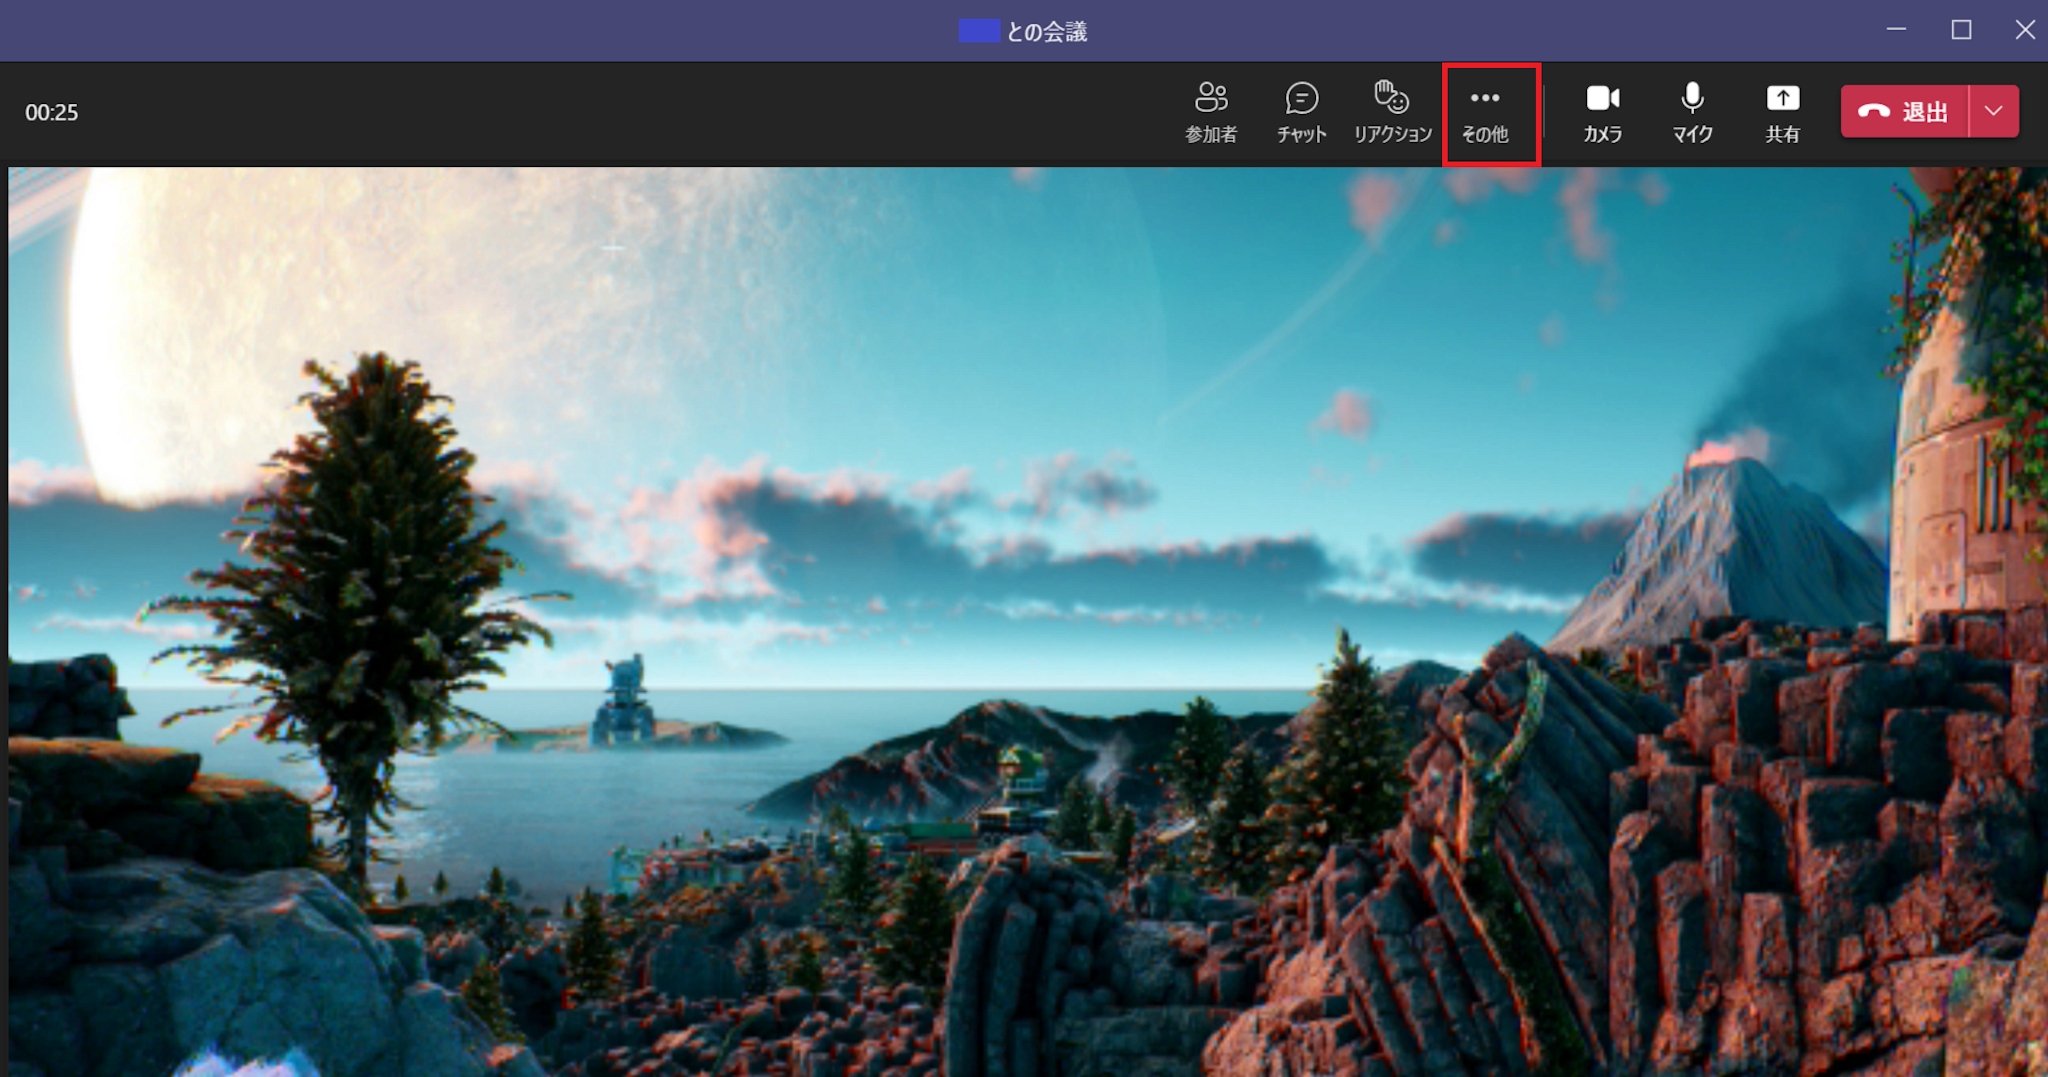Expand the chevron next to 退出
The image size is (2048, 1077).
[1994, 111]
